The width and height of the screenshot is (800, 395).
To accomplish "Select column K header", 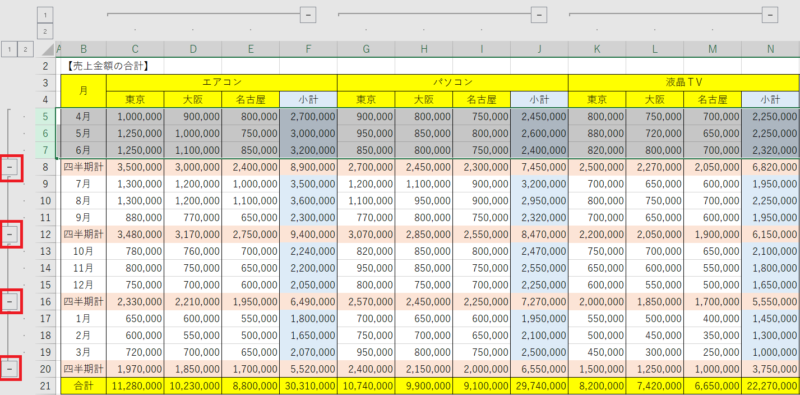I will 597,49.
